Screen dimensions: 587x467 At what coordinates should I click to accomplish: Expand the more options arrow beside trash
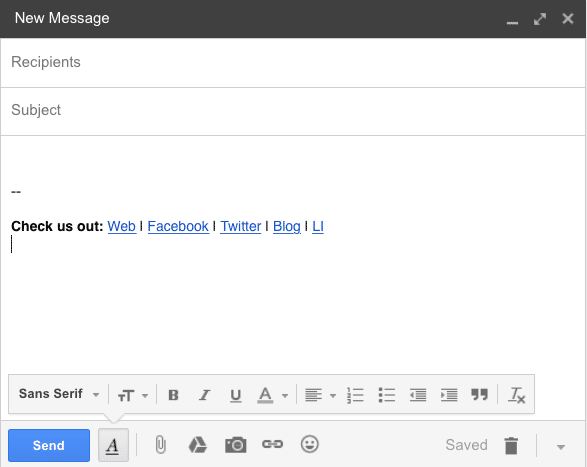click(561, 447)
